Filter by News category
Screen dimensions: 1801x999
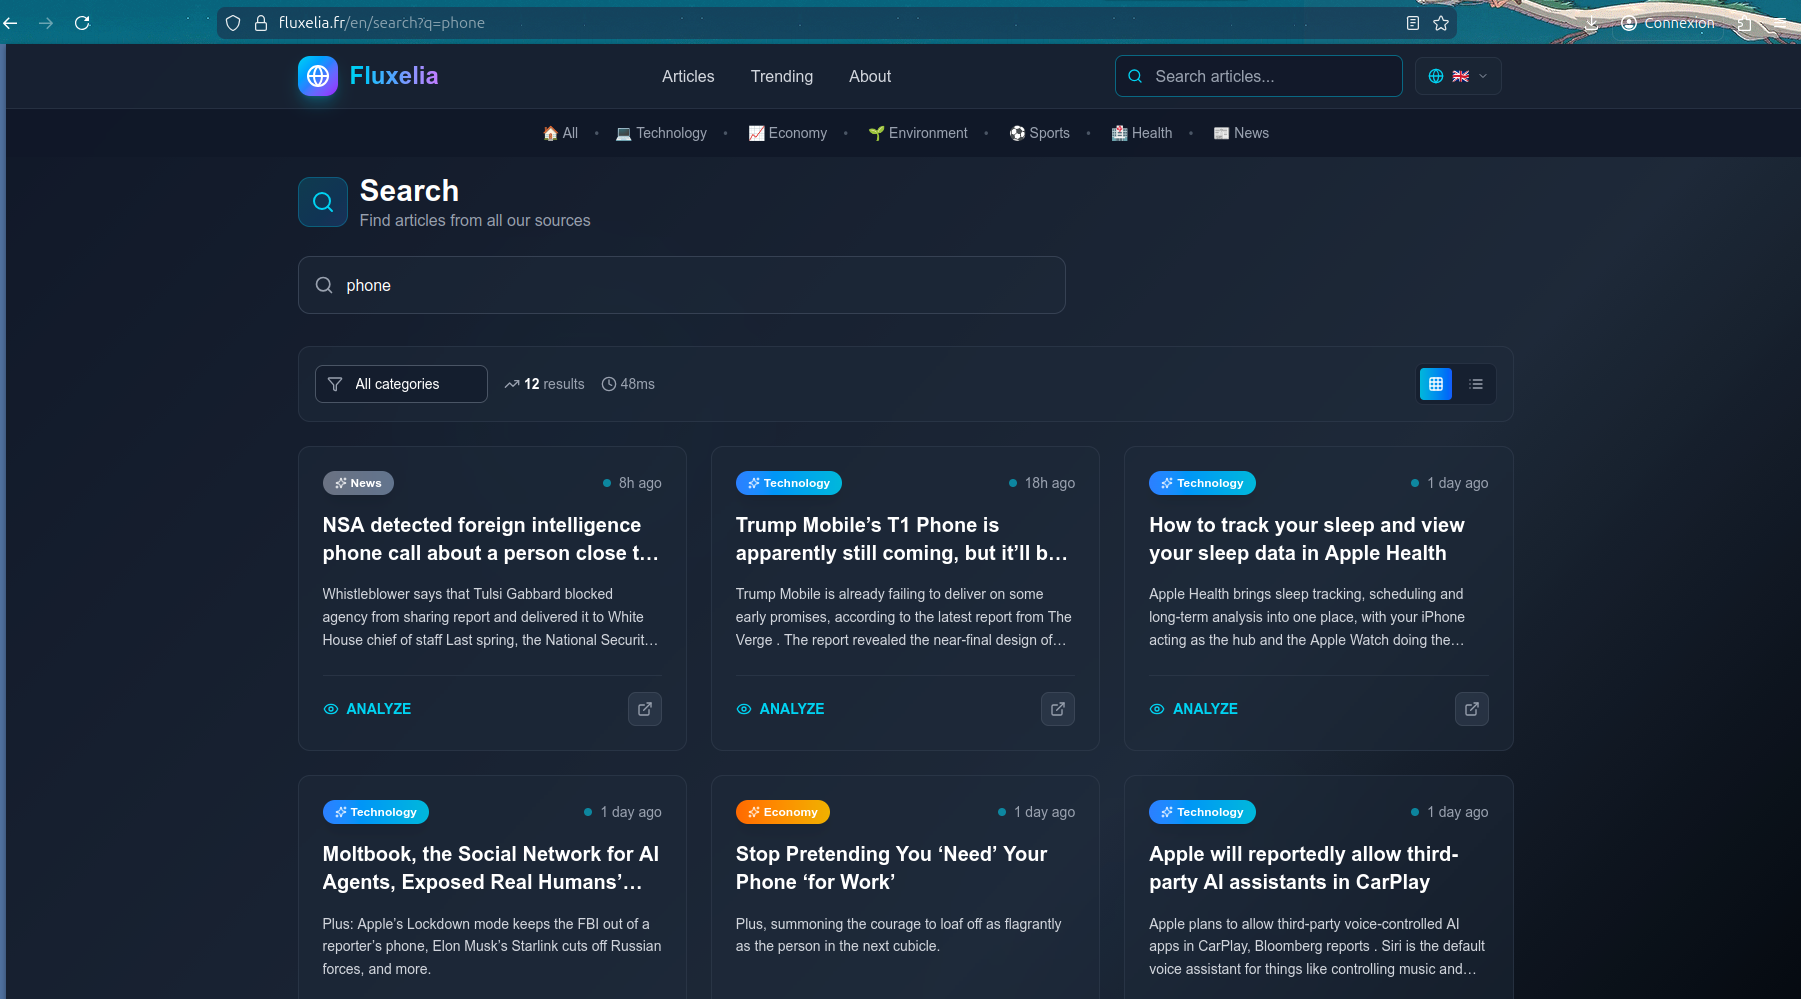click(1241, 133)
